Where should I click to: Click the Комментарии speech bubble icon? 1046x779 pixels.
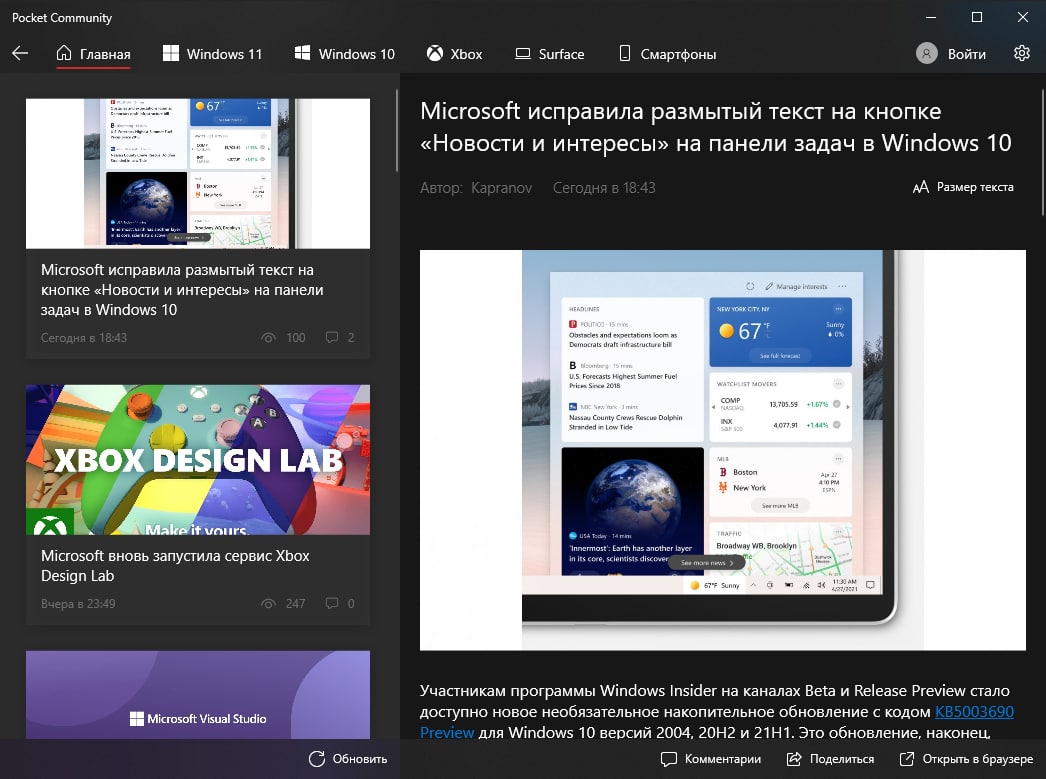[668, 759]
